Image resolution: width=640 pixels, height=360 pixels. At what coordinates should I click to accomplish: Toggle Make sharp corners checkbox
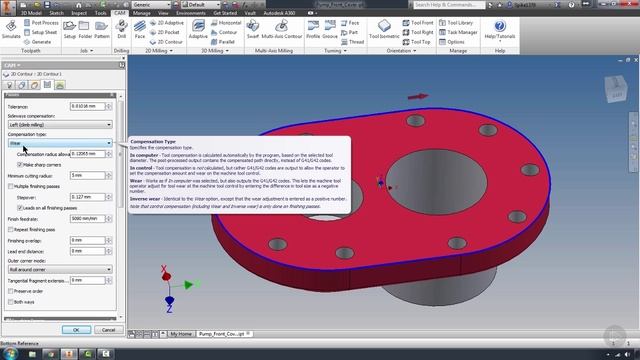click(20, 165)
